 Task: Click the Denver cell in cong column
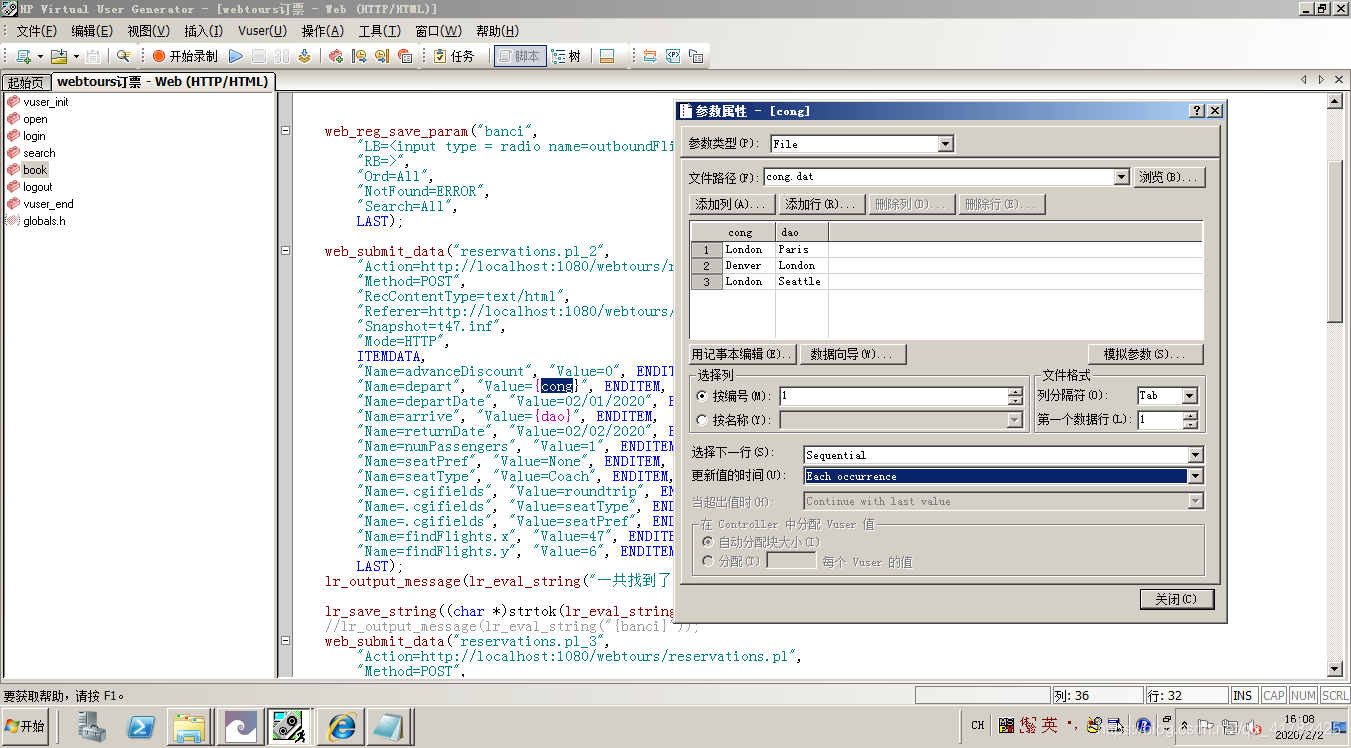pos(748,266)
